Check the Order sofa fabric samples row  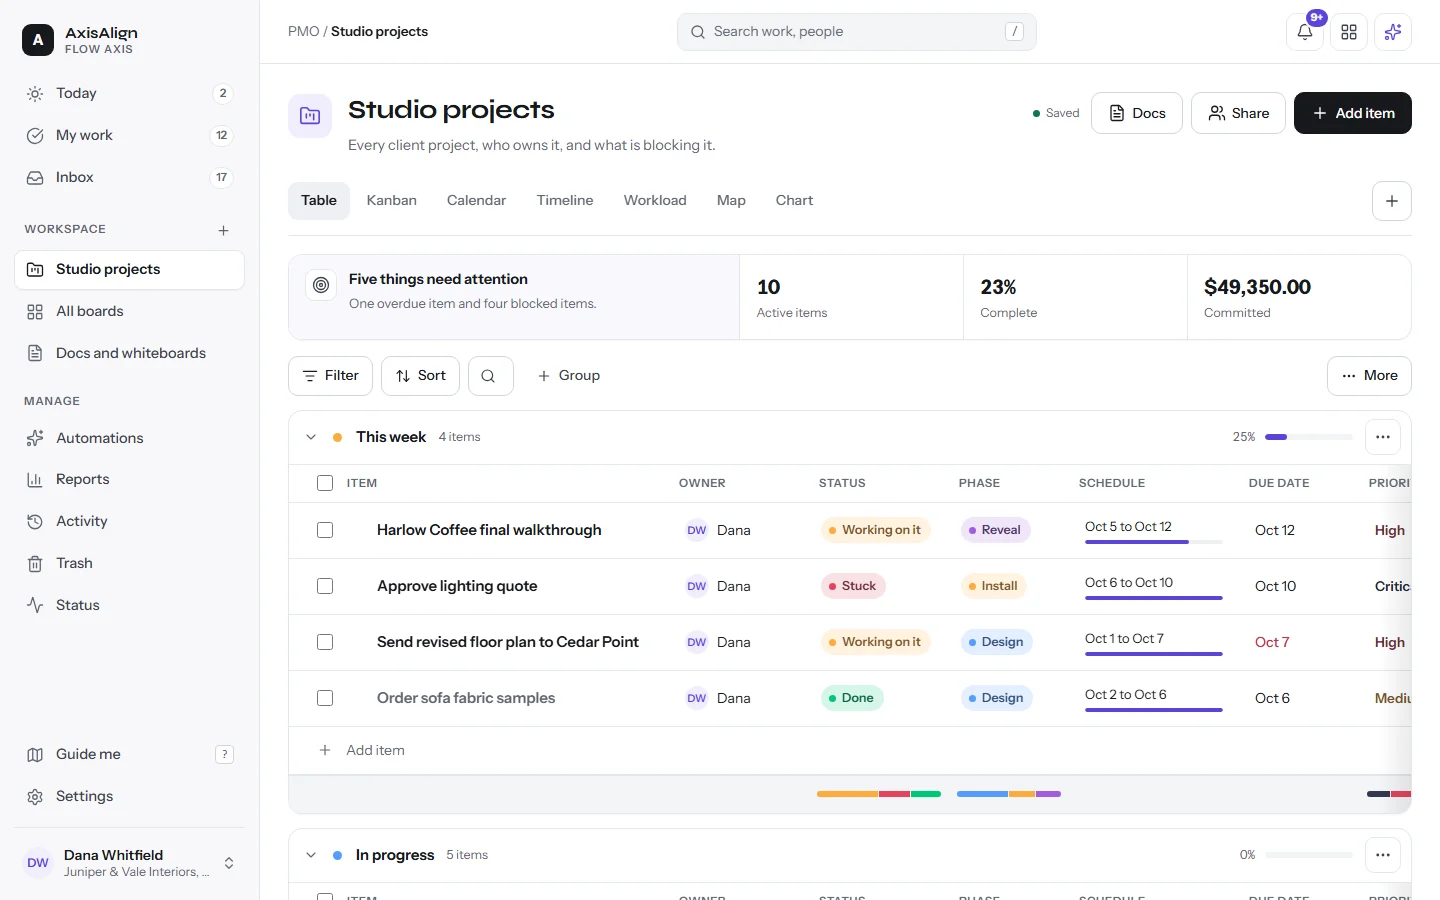(325, 698)
